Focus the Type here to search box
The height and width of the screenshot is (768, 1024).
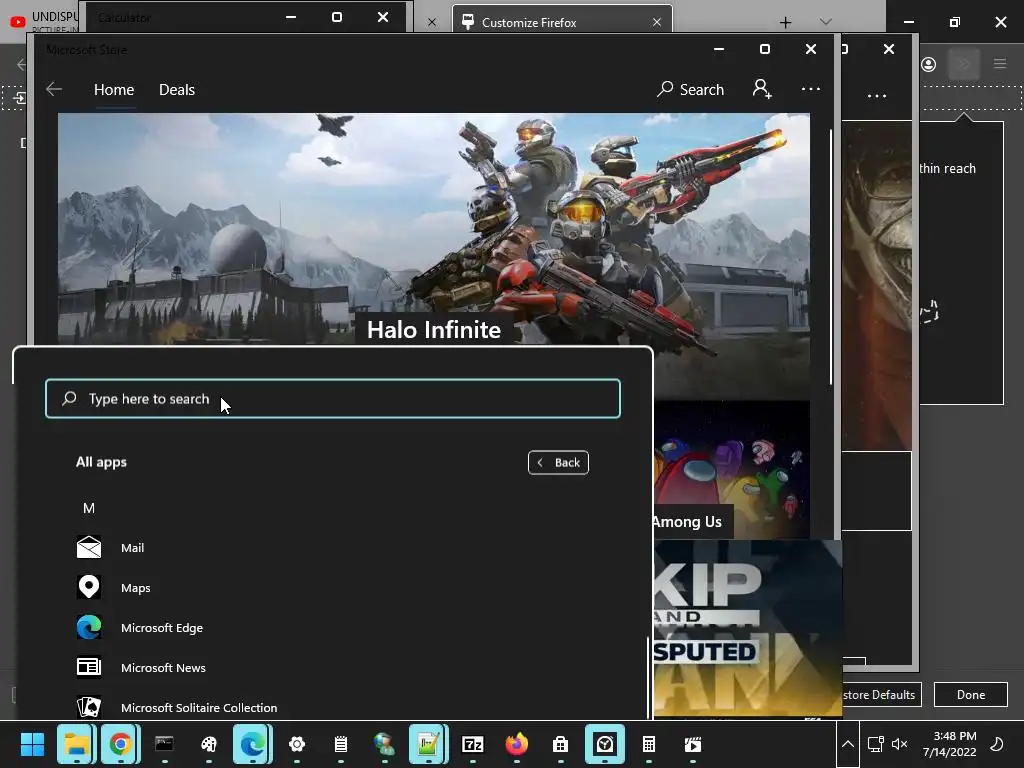[x=332, y=398]
